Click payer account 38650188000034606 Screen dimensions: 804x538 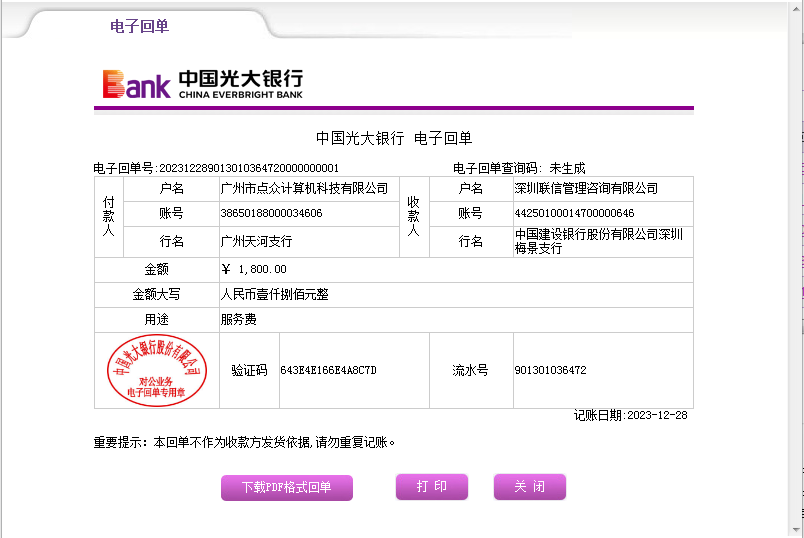(271, 213)
